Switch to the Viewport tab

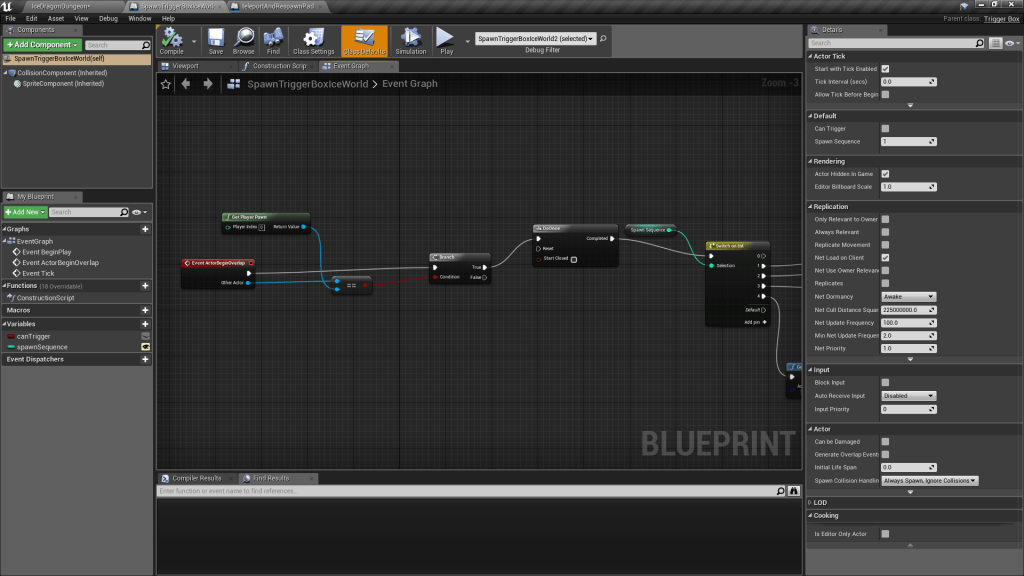(186, 66)
